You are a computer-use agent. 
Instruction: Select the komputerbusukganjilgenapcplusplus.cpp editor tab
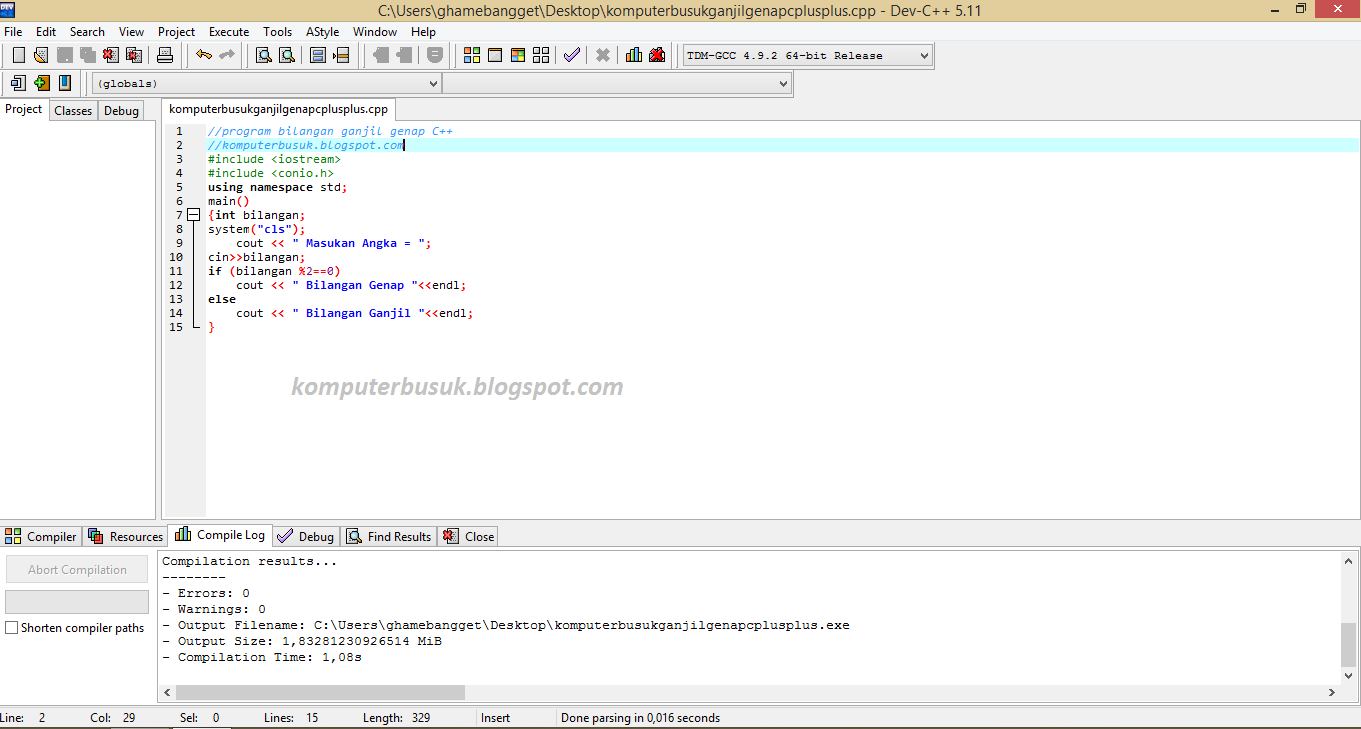(x=279, y=109)
